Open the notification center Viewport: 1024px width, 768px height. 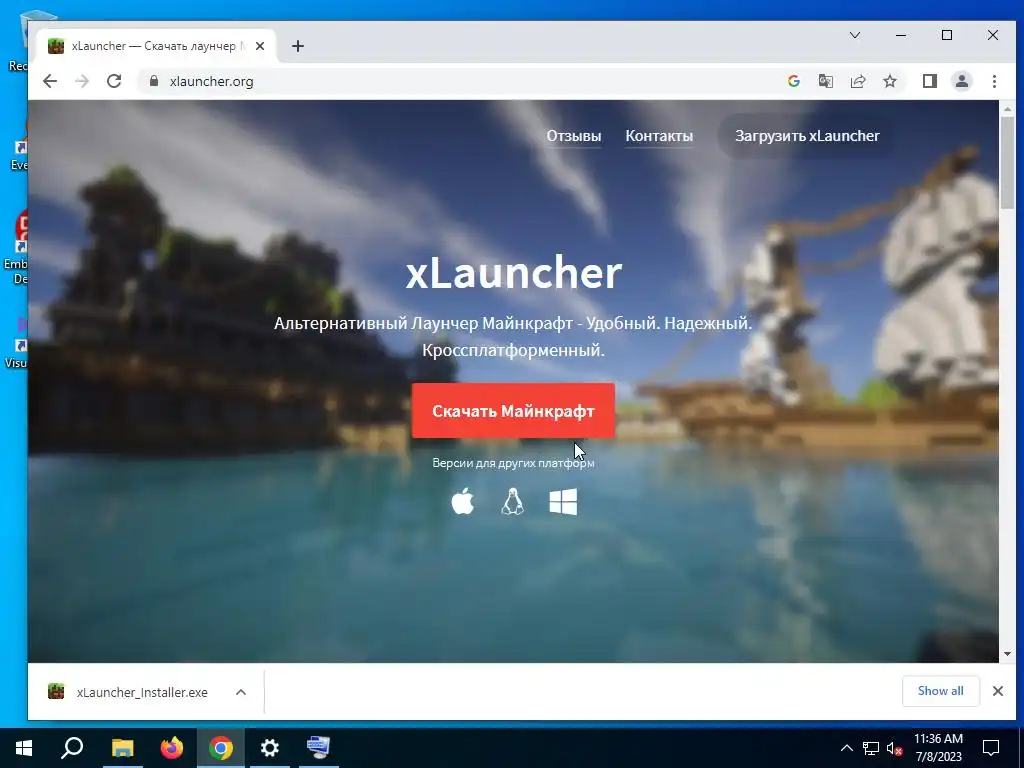pos(991,748)
